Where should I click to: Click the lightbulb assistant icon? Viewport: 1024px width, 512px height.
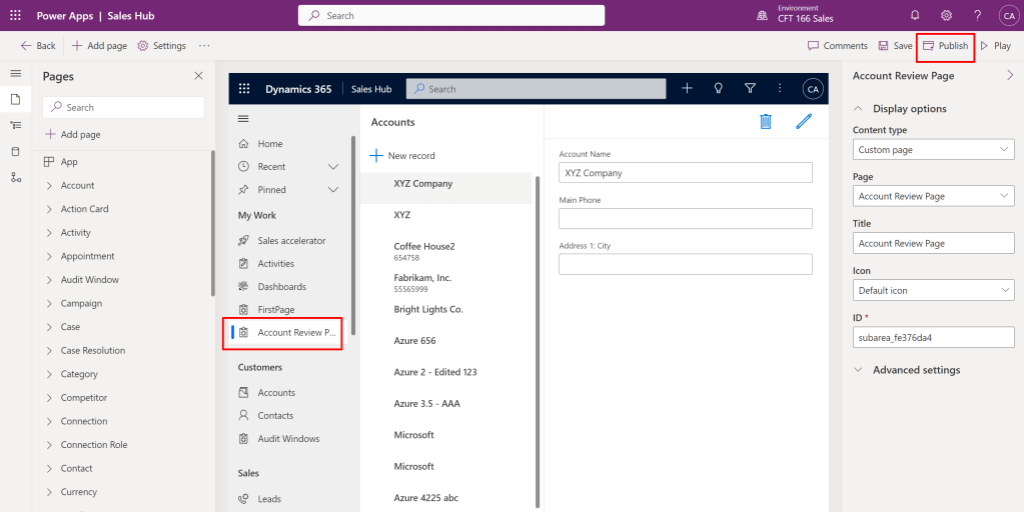coord(718,88)
